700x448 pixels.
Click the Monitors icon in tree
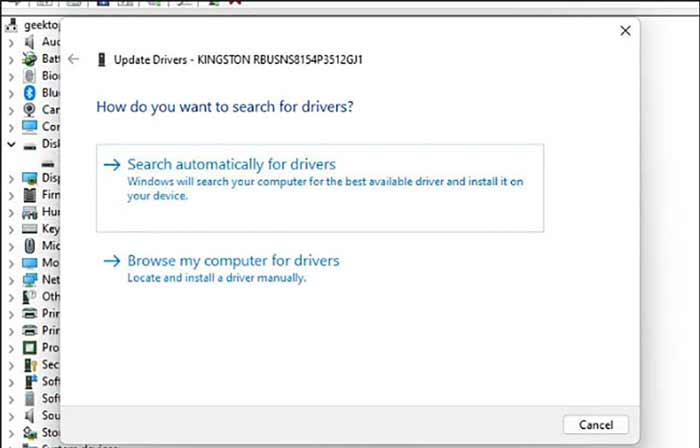tap(29, 263)
